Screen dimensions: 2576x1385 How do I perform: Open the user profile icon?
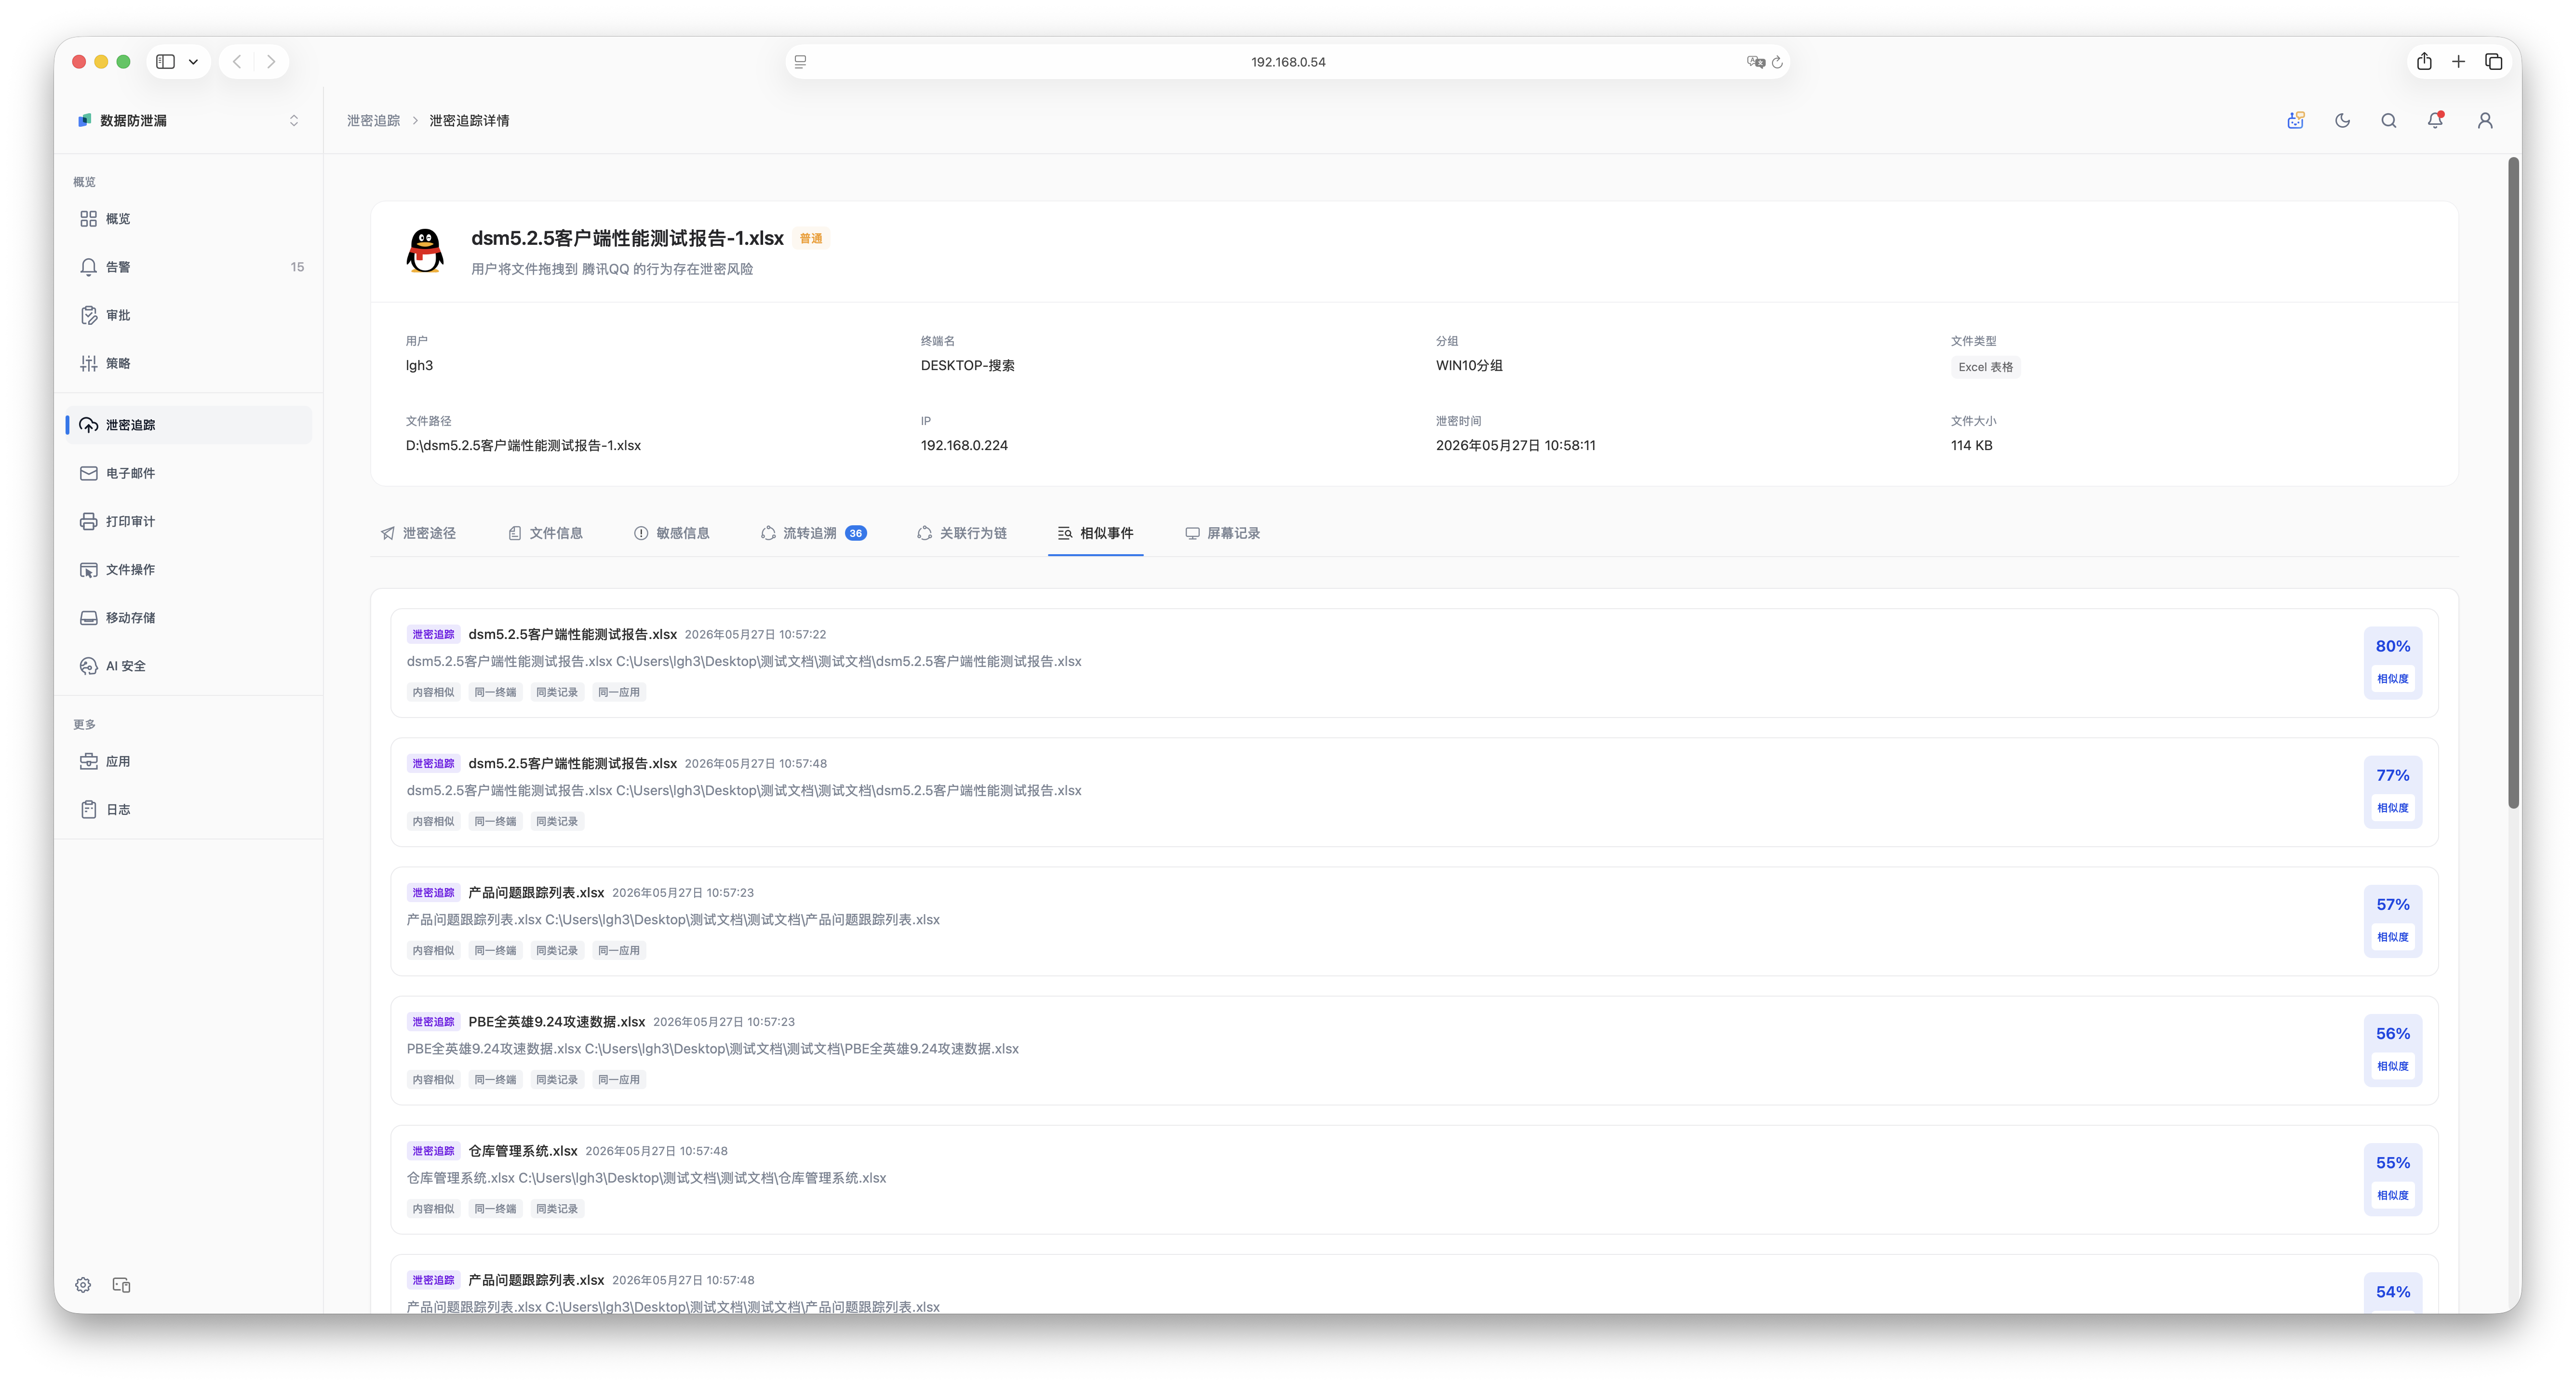pyautogui.click(x=2484, y=120)
